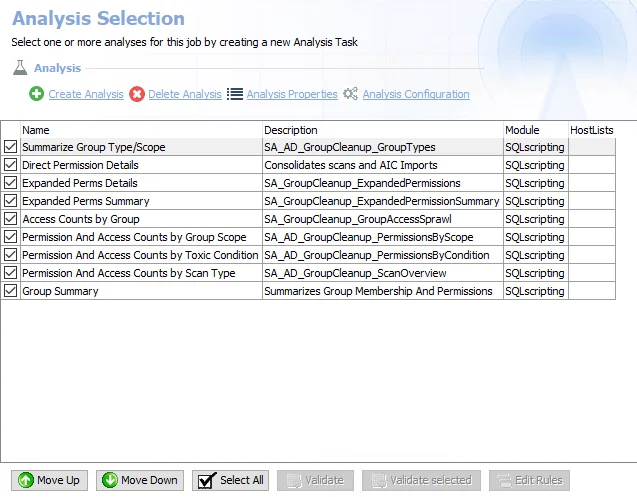
Task: Select the Expanded Perms Summary row name
Action: click(x=86, y=201)
